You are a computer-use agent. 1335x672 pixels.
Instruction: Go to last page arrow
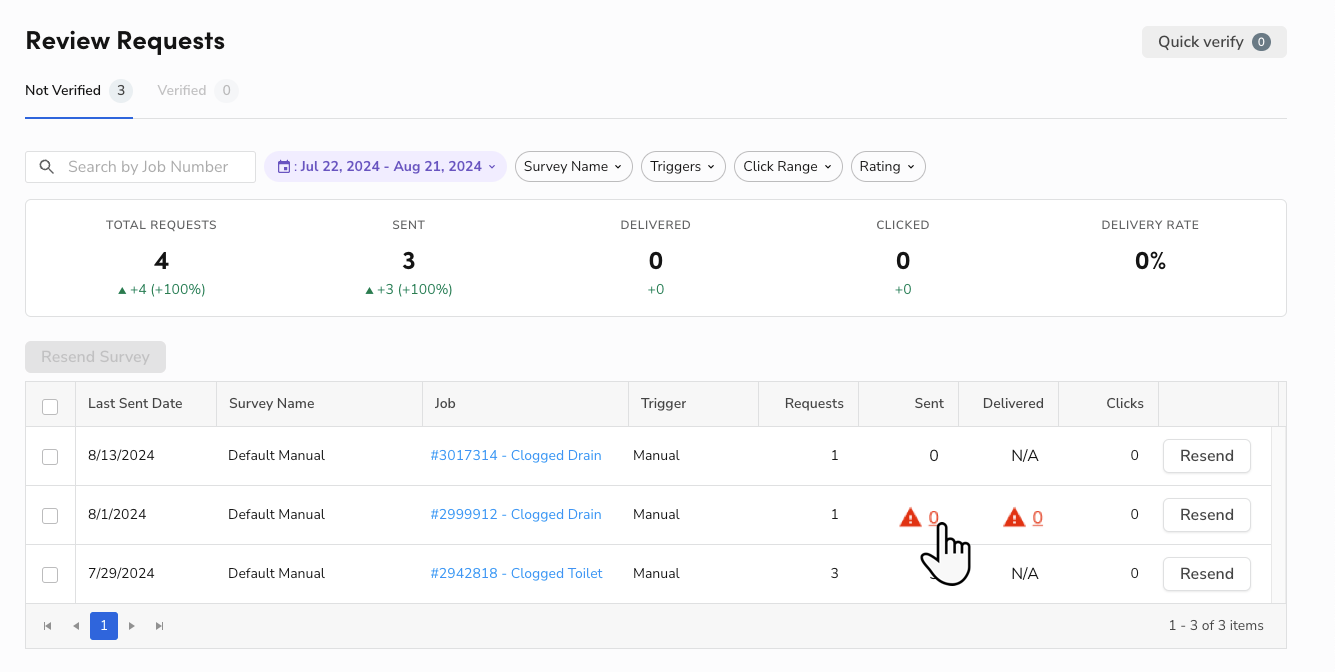coord(159,626)
